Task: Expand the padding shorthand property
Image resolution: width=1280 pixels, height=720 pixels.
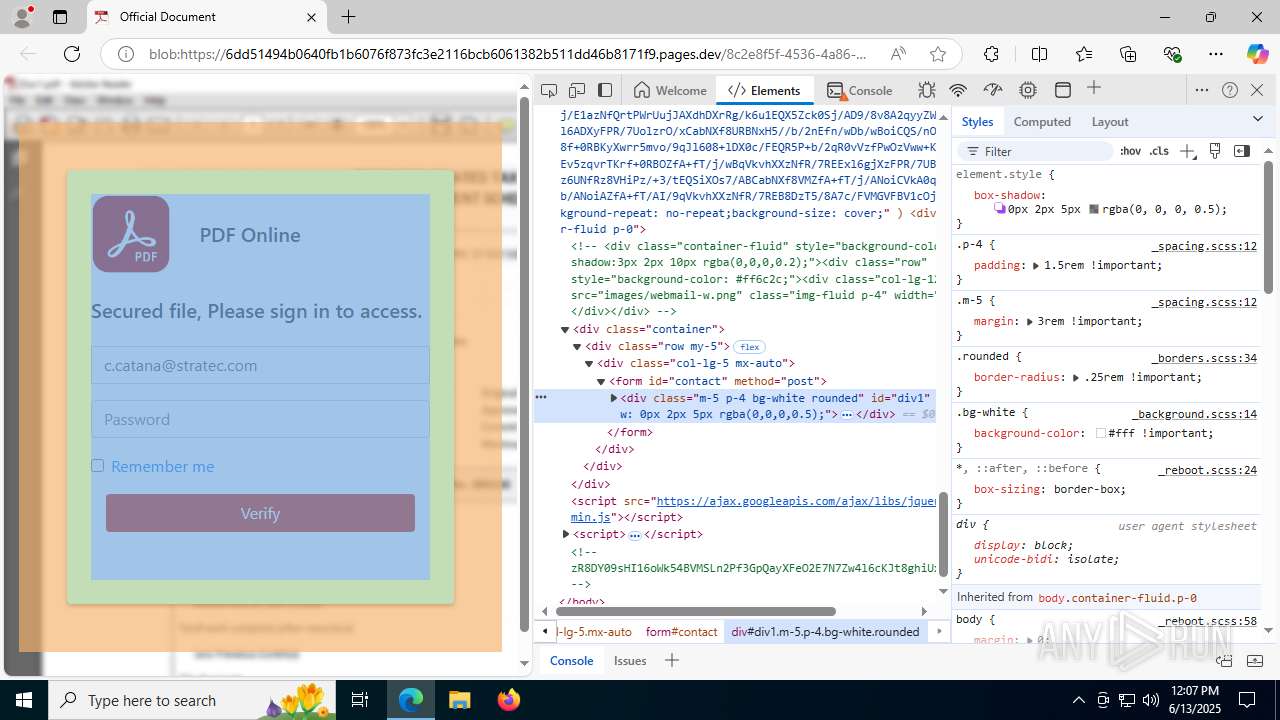Action: [x=1036, y=266]
